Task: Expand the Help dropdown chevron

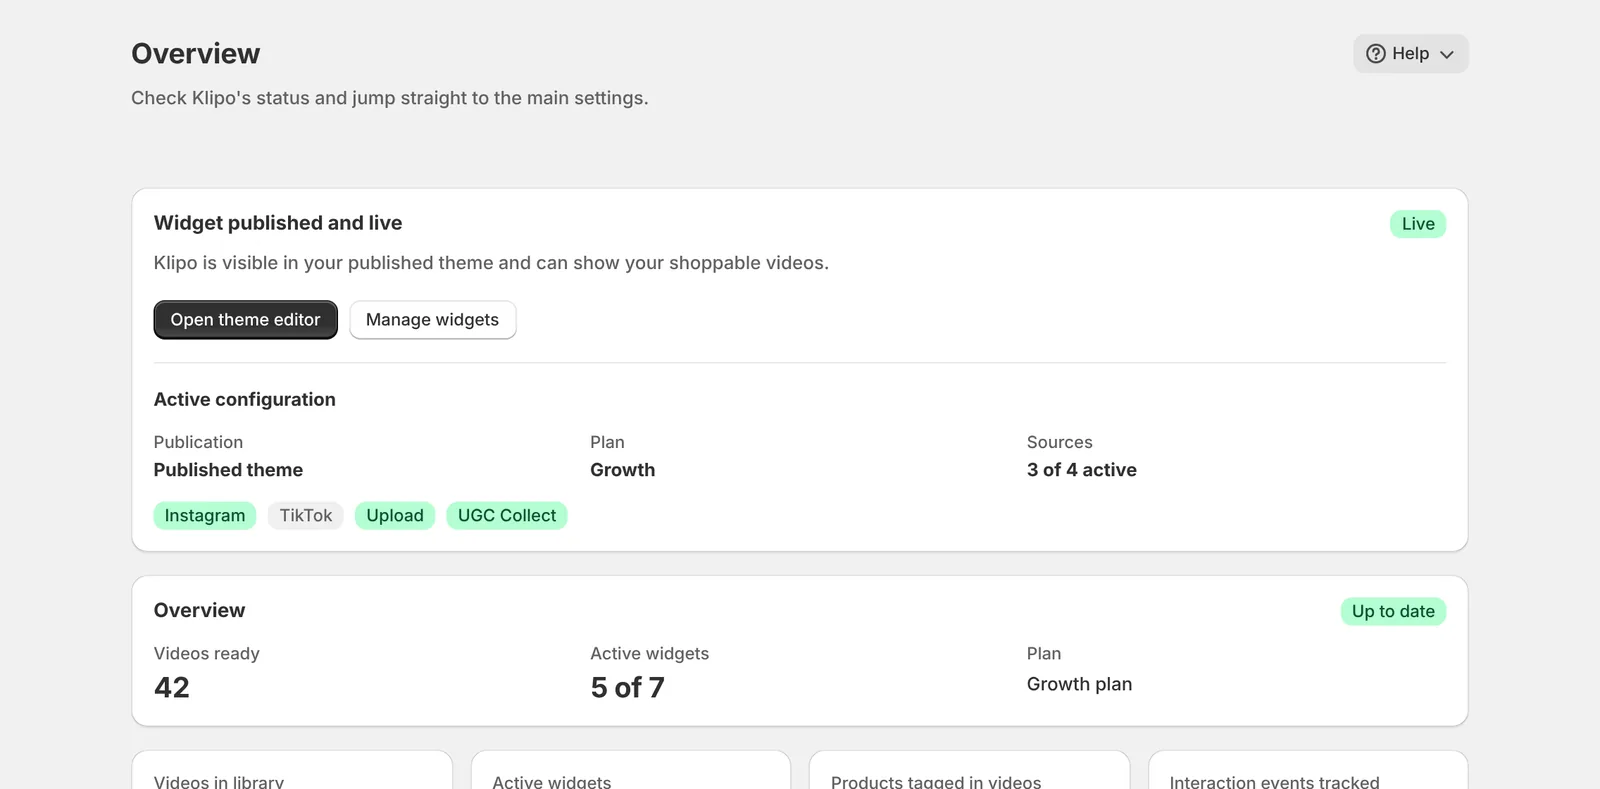Action: [1446, 54]
